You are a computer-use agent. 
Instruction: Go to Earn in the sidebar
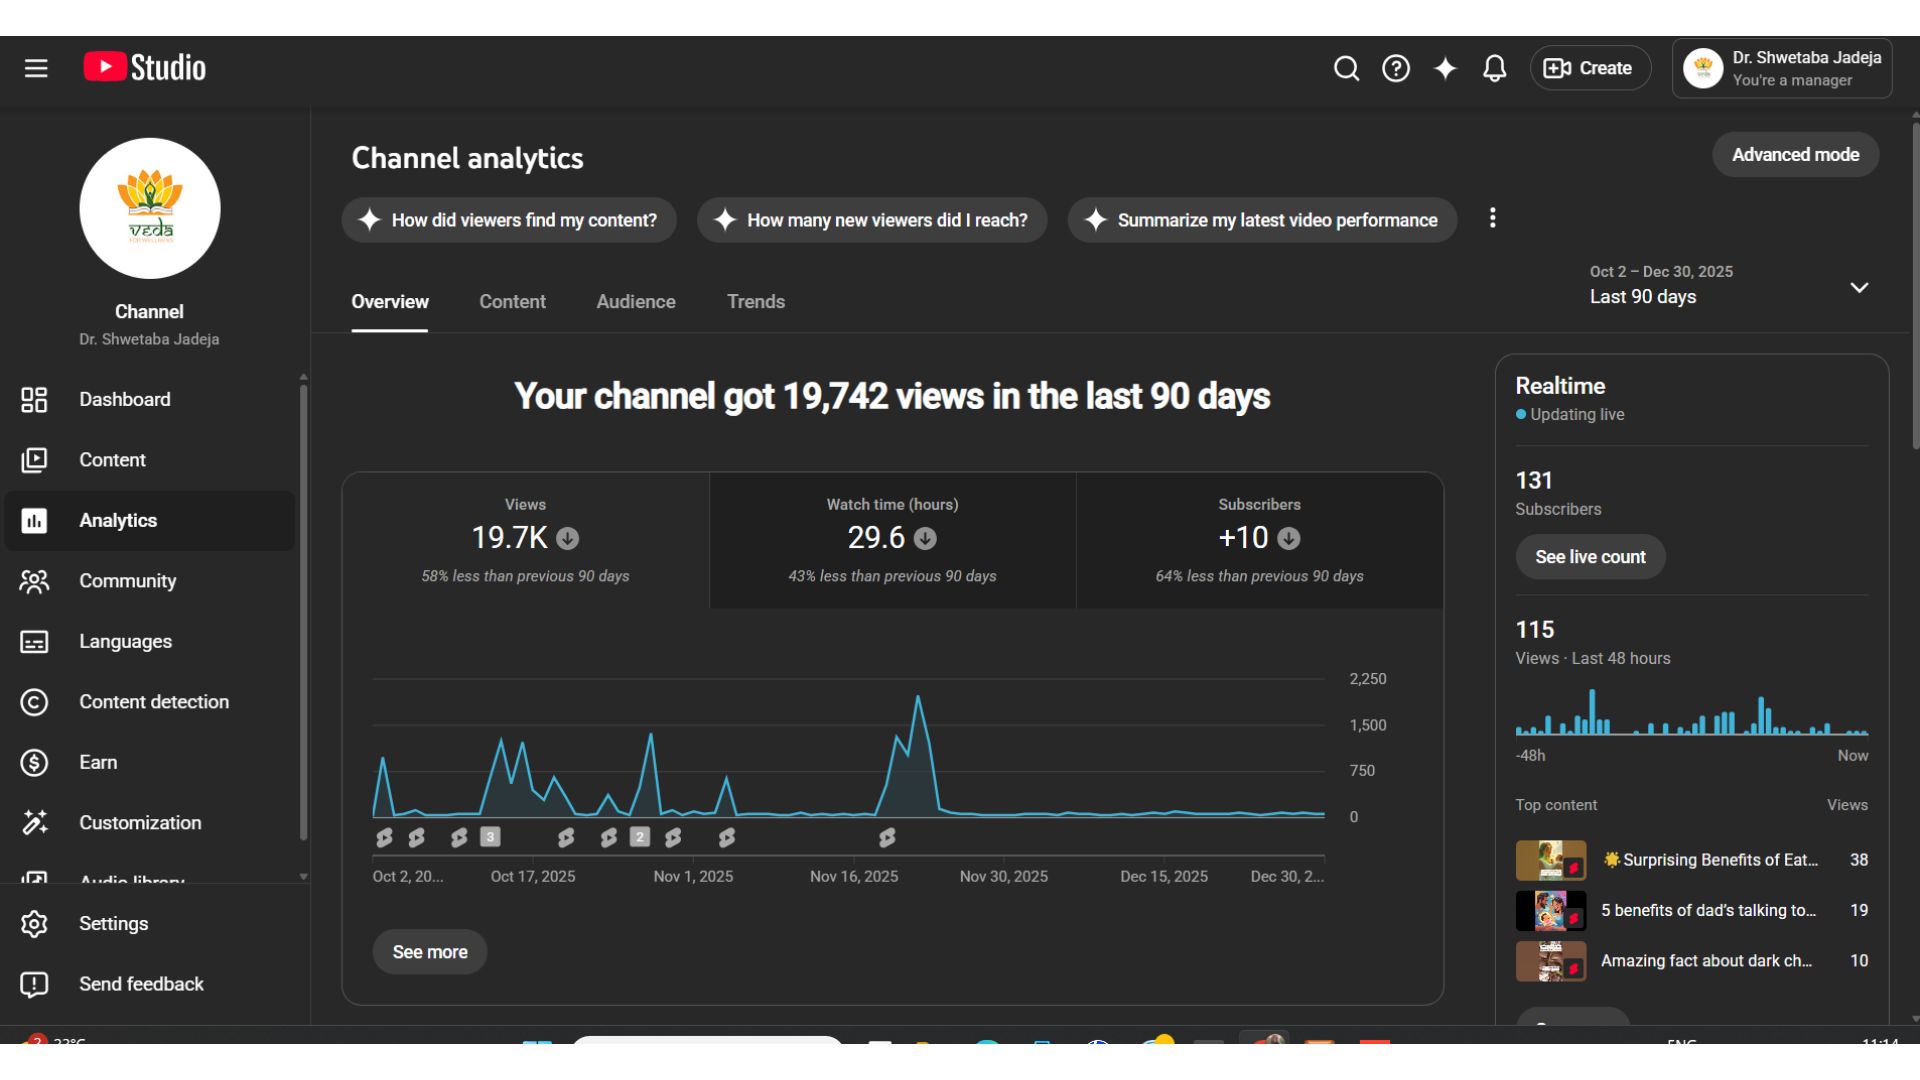tap(98, 762)
